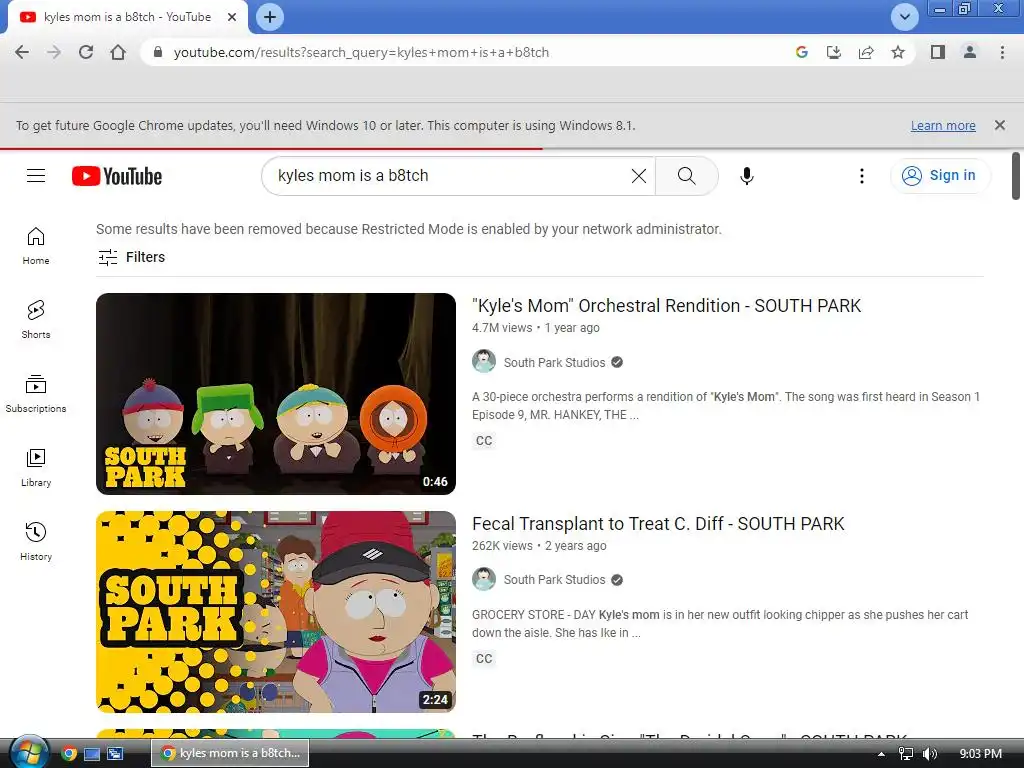Open the tab search dropdown arrow

[904, 17]
